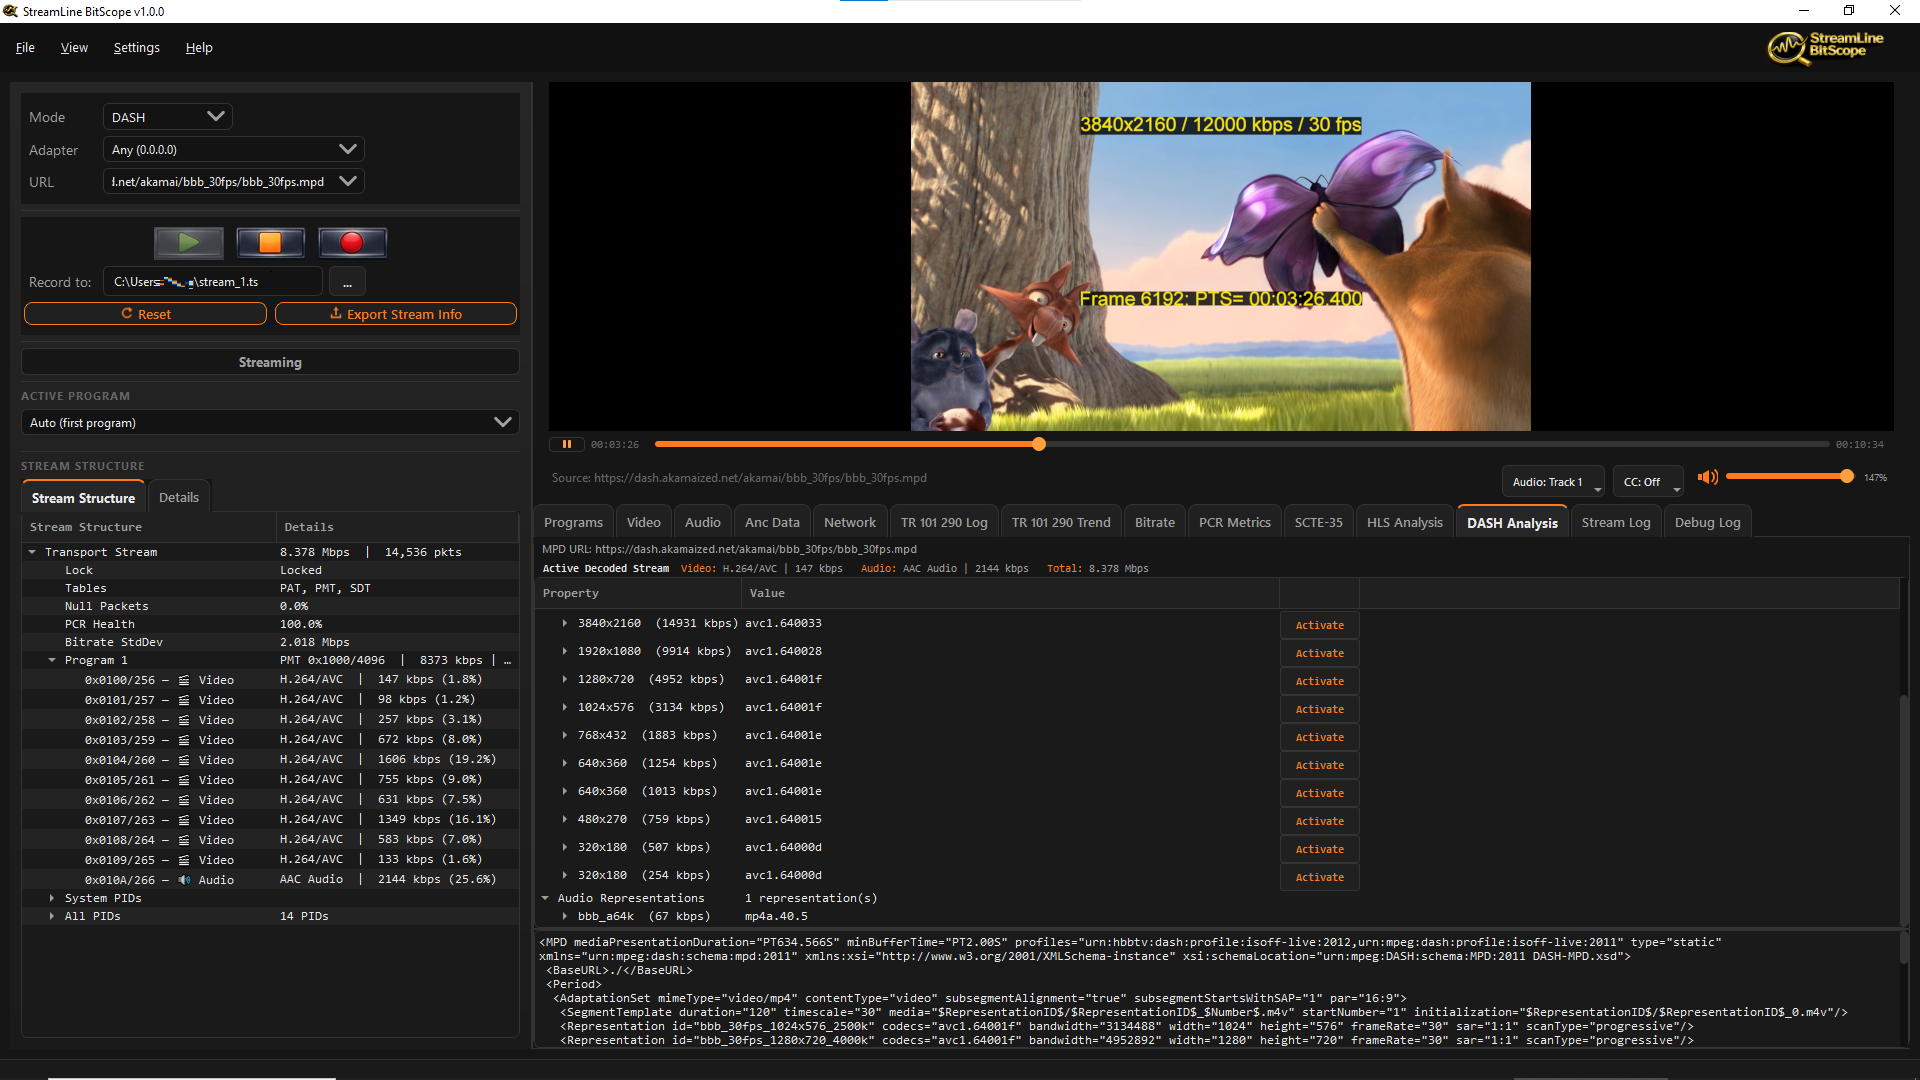
Task: Mute audio using the speaker icon
Action: [x=1707, y=478]
